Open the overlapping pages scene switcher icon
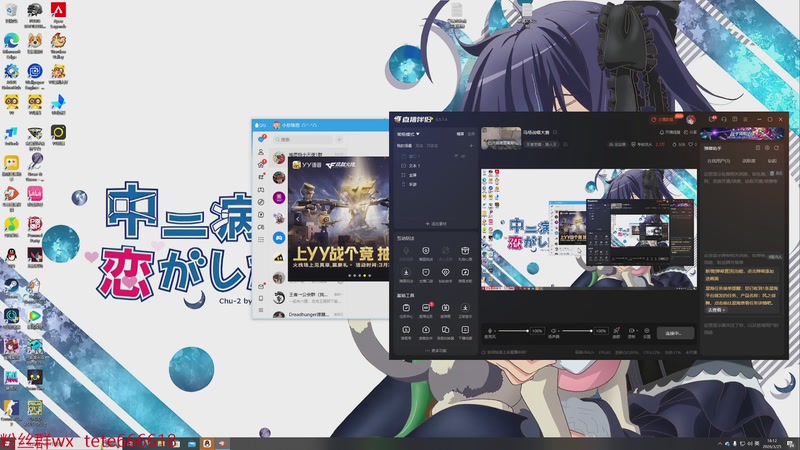Viewport: 800px width, 450px height. click(445, 332)
